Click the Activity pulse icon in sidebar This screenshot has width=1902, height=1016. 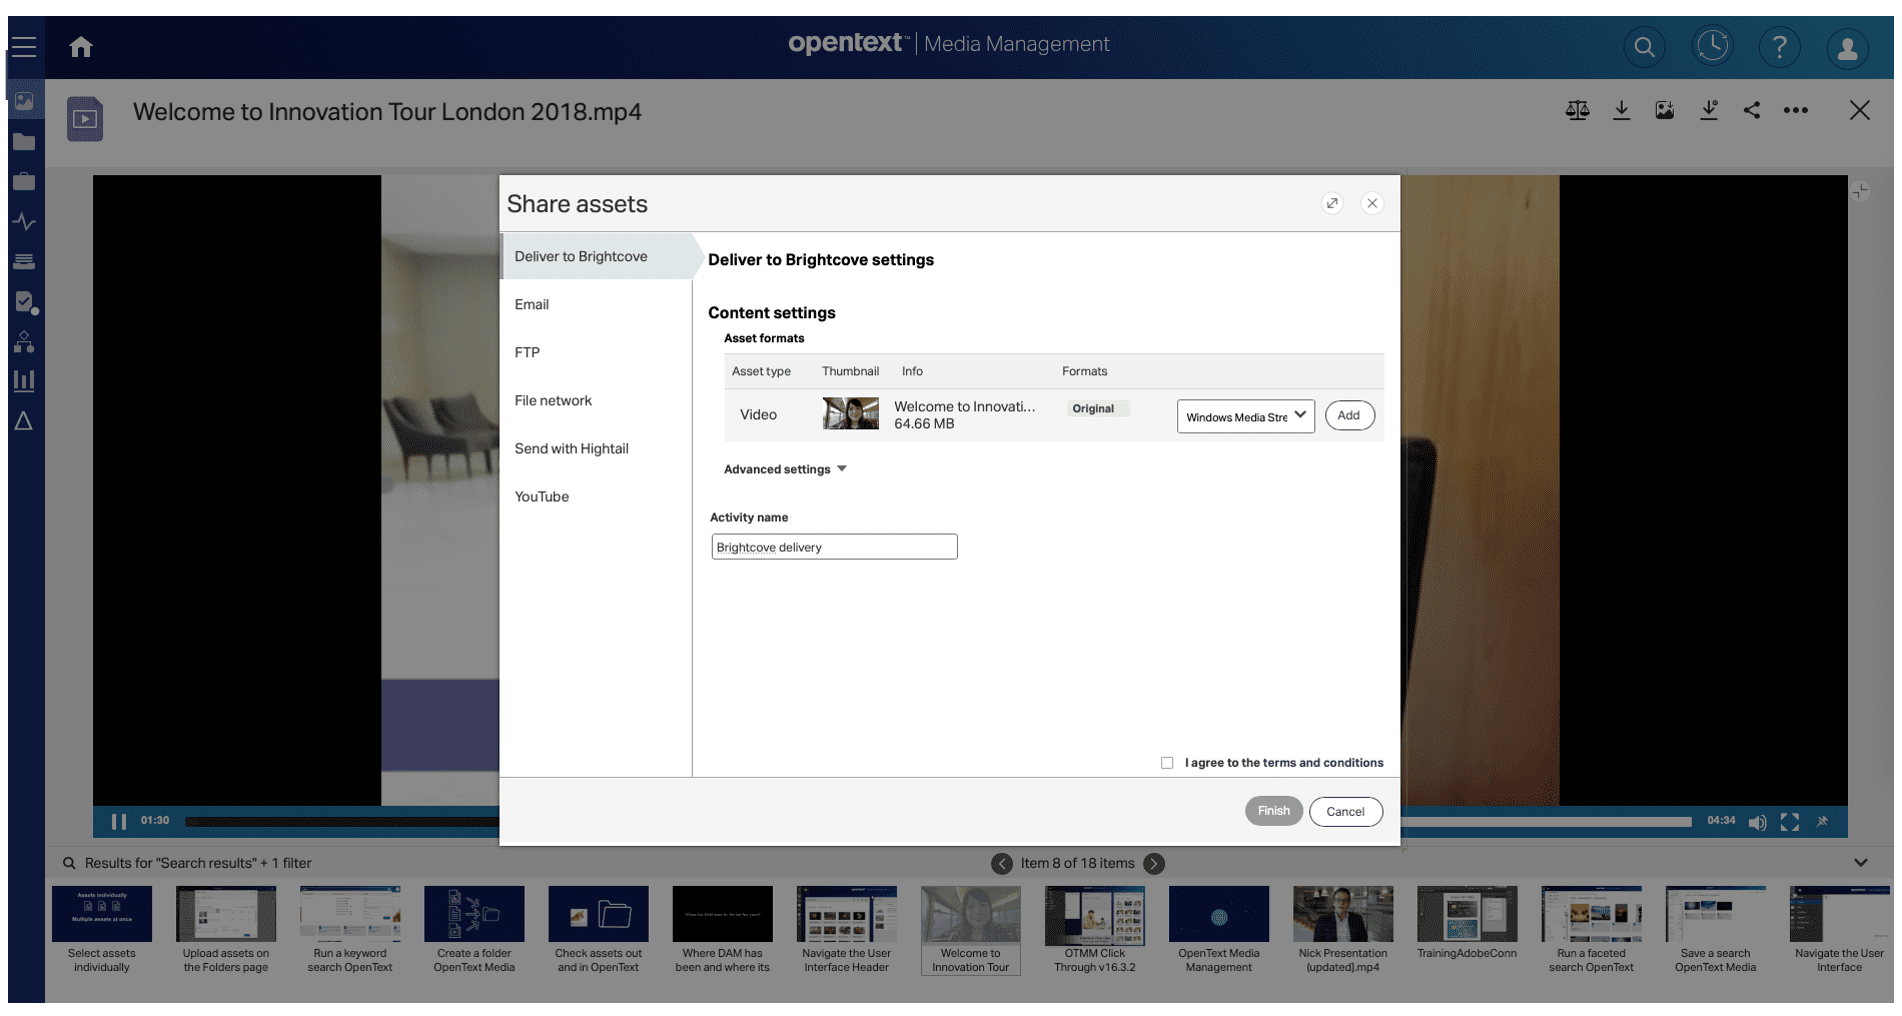point(25,221)
